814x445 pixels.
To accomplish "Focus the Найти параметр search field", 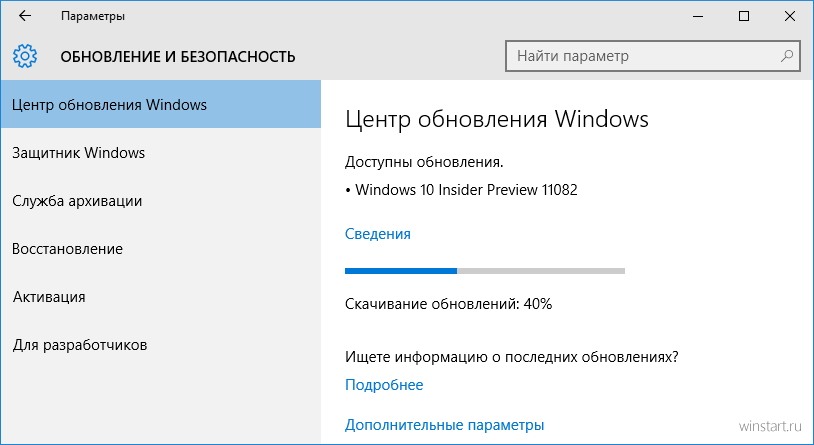I will (653, 56).
